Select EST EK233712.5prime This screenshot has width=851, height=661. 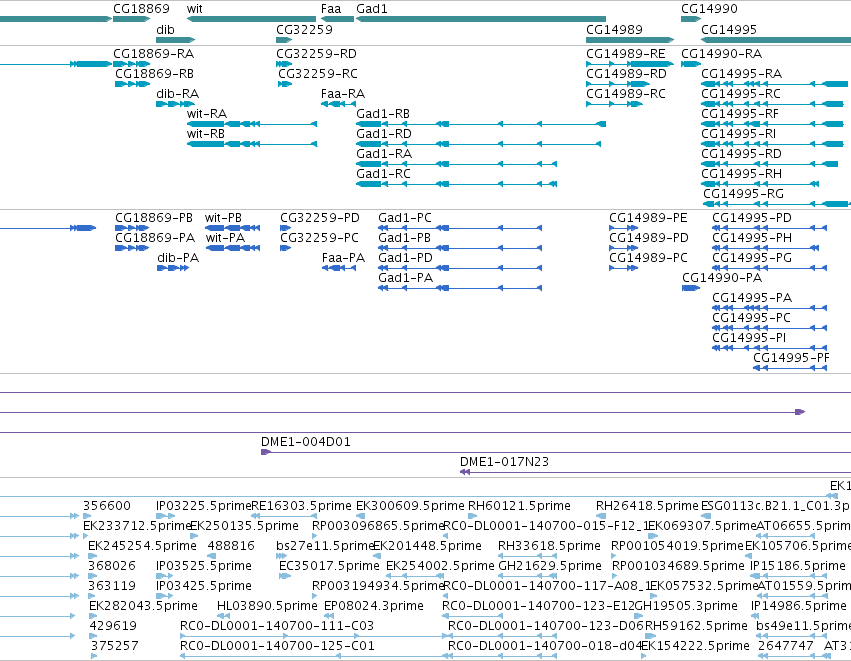click(x=137, y=526)
